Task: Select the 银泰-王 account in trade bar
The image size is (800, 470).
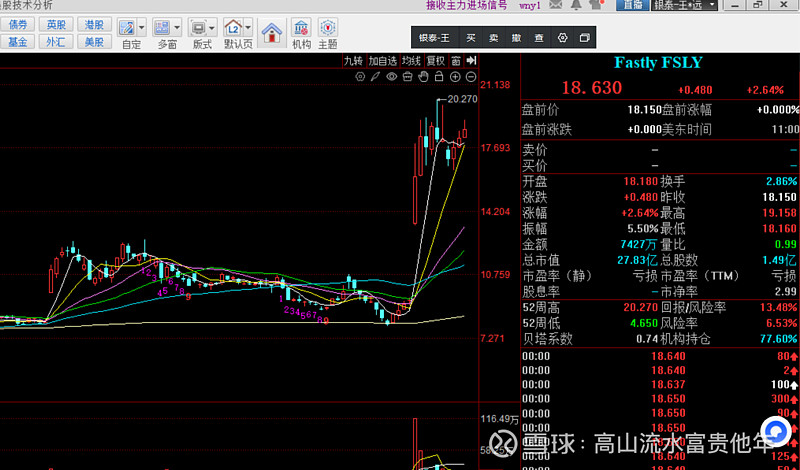Action: click(x=434, y=38)
